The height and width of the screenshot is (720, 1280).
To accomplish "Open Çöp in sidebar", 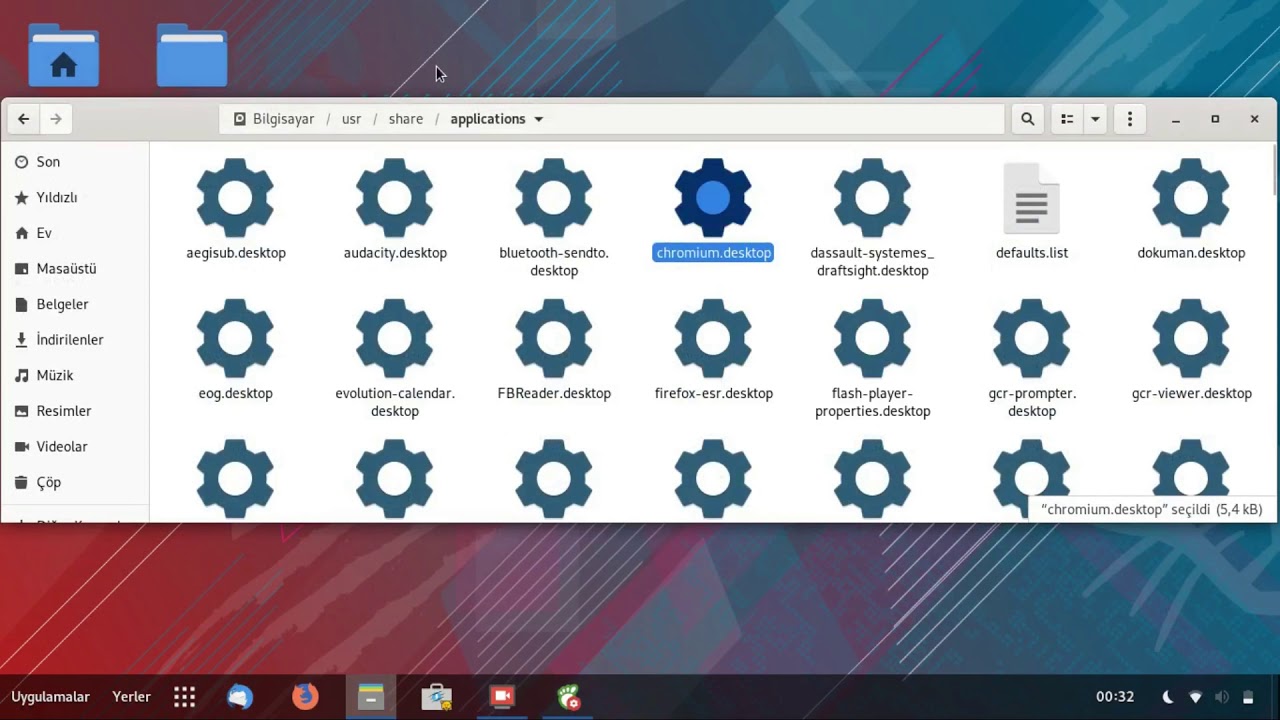I will point(75,482).
